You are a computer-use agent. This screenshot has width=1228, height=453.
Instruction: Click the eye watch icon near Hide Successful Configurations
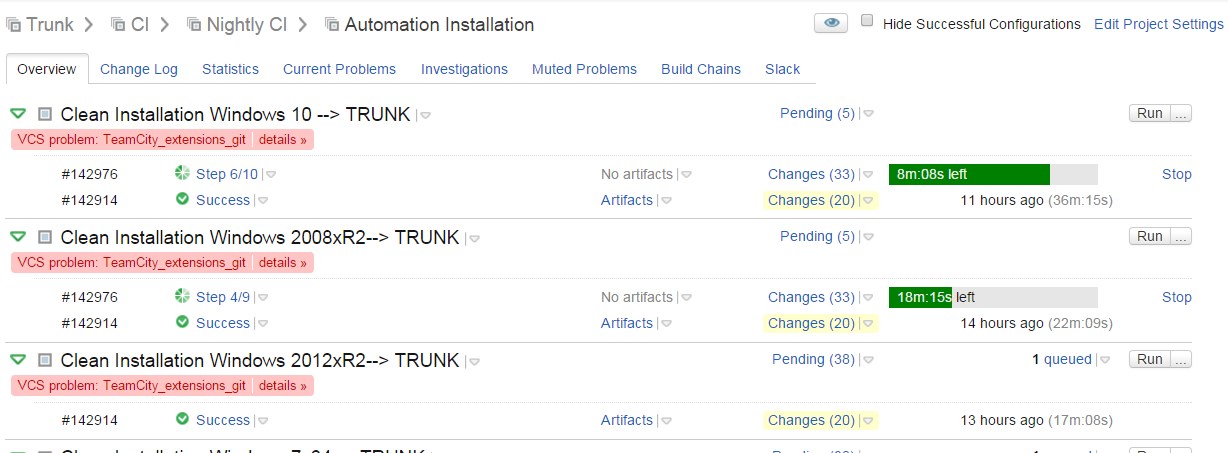tap(831, 24)
